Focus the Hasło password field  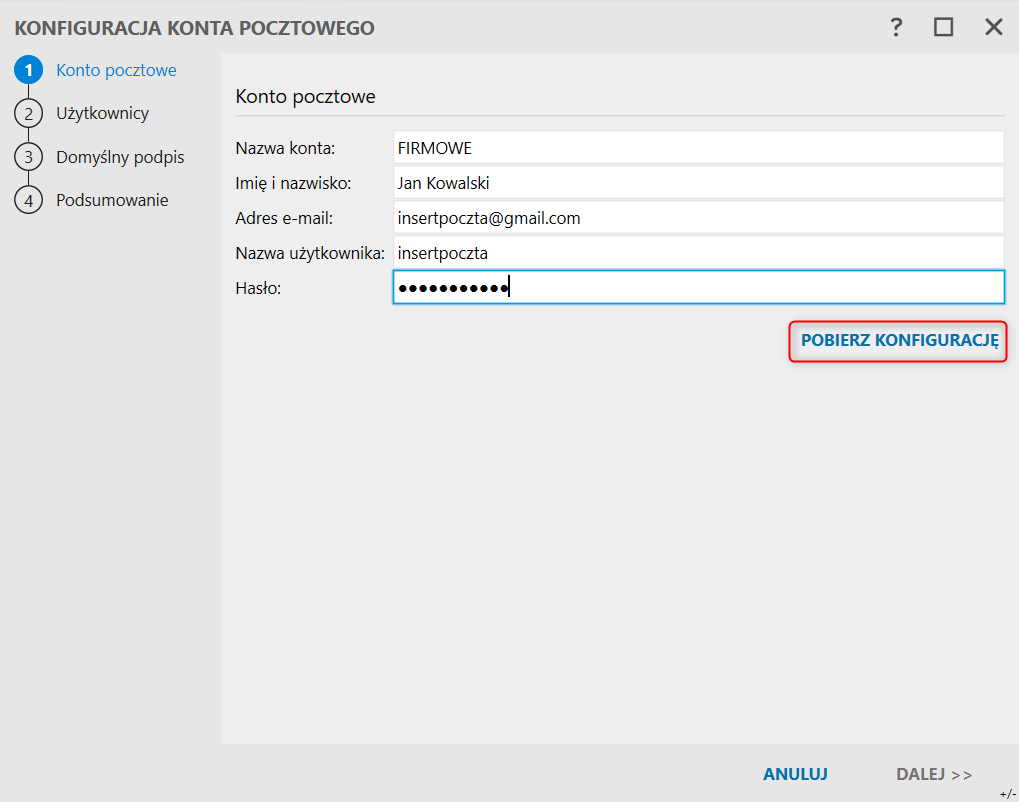[698, 288]
